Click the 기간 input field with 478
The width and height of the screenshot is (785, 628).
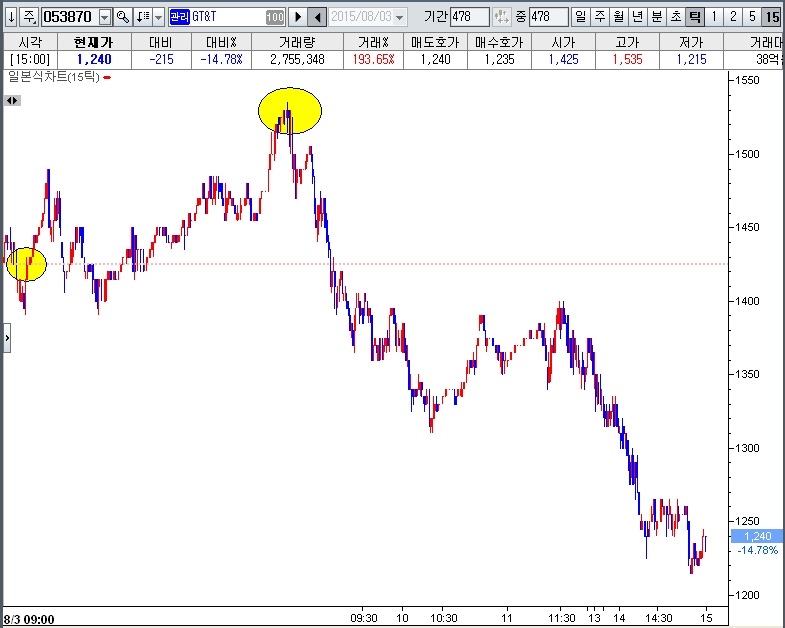click(x=469, y=17)
